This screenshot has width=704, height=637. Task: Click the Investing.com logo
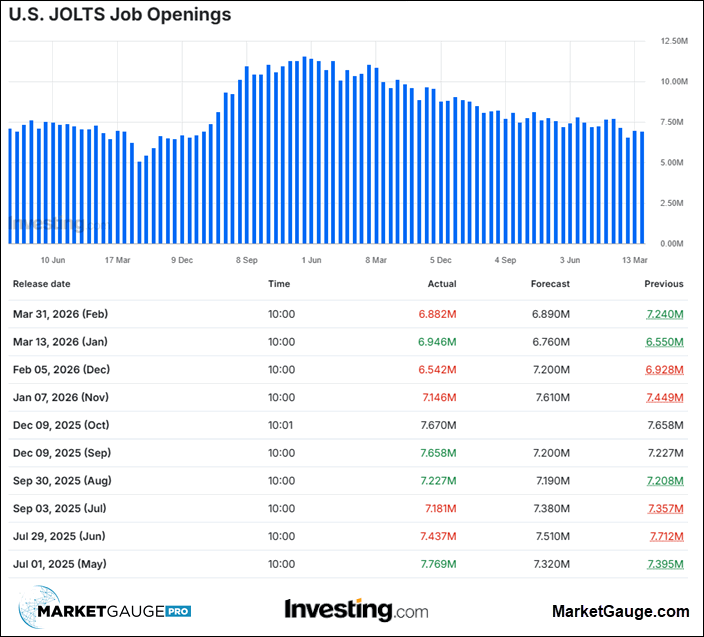pos(356,609)
